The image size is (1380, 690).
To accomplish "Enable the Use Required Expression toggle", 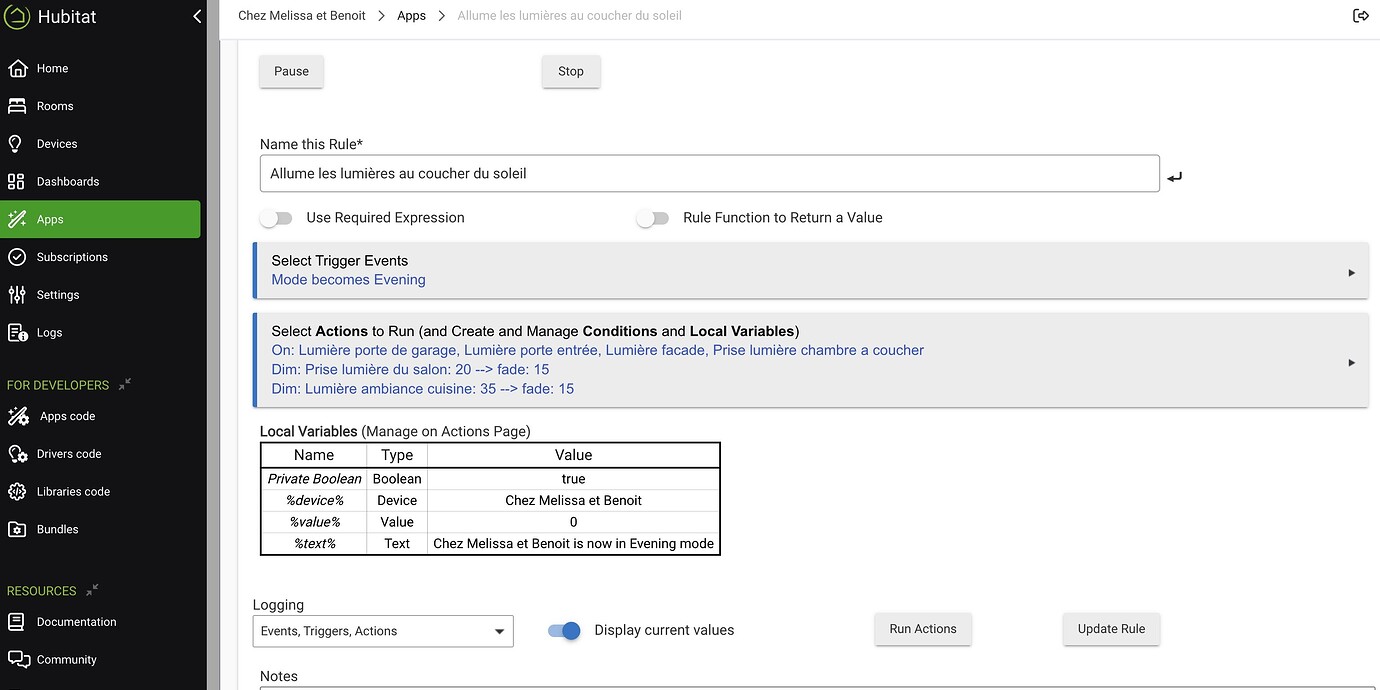I will click(276, 218).
